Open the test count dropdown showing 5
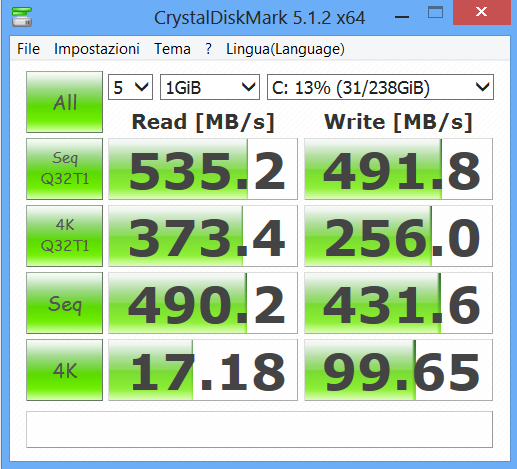Image resolution: width=517 pixels, height=469 pixels. (x=130, y=87)
